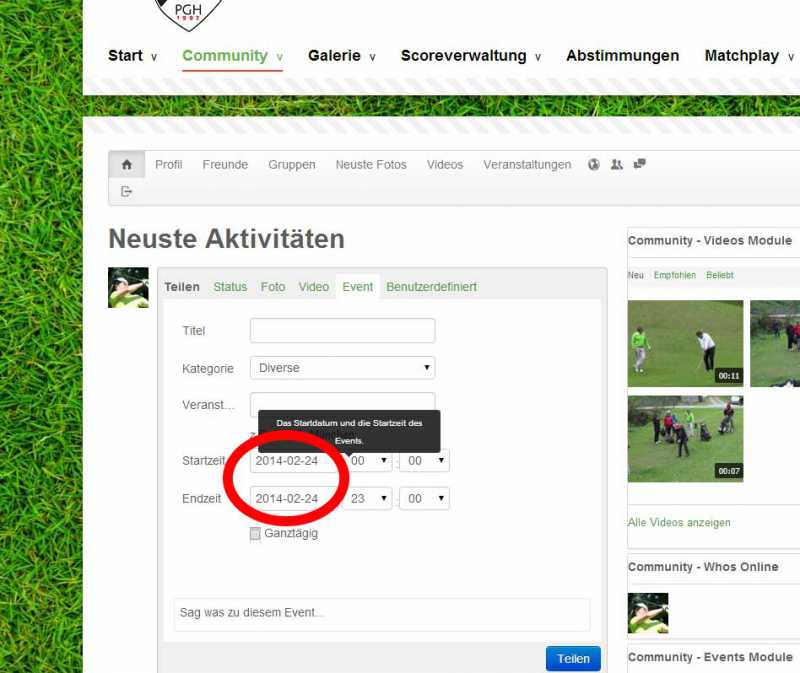Expand the Scoreverwaltung menu

click(x=470, y=56)
